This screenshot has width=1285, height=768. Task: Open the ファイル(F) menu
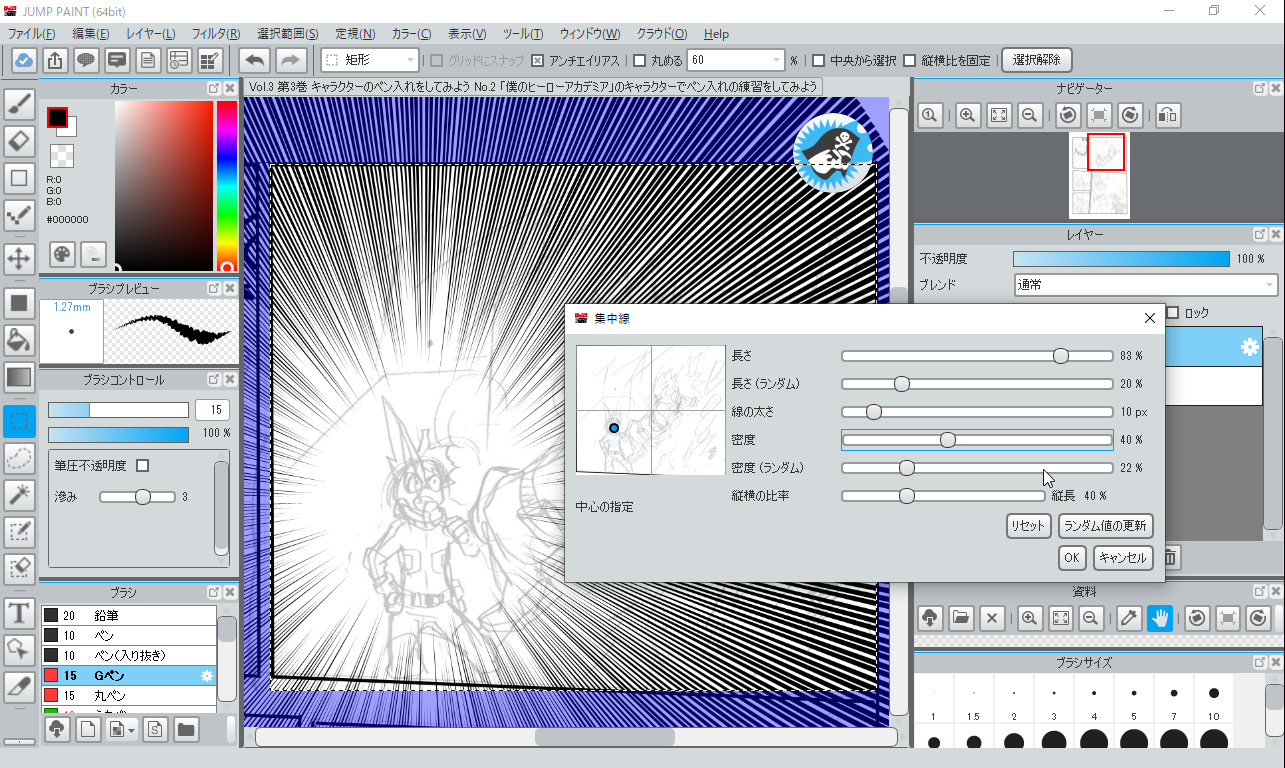coord(31,34)
